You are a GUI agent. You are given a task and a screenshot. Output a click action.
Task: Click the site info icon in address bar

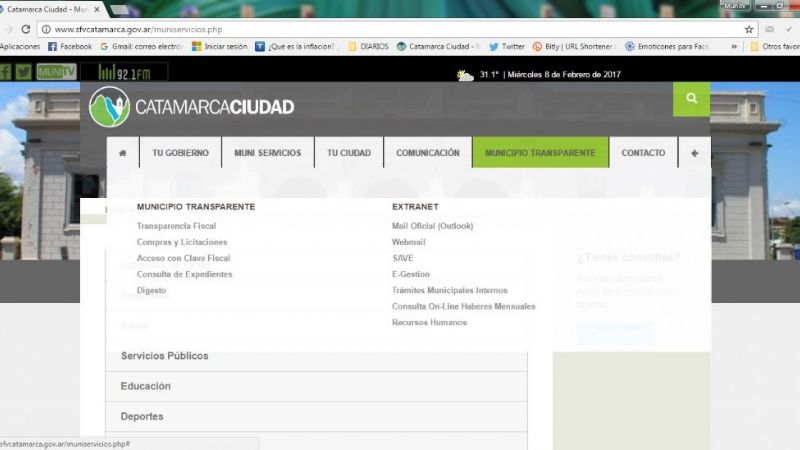[x=46, y=30]
